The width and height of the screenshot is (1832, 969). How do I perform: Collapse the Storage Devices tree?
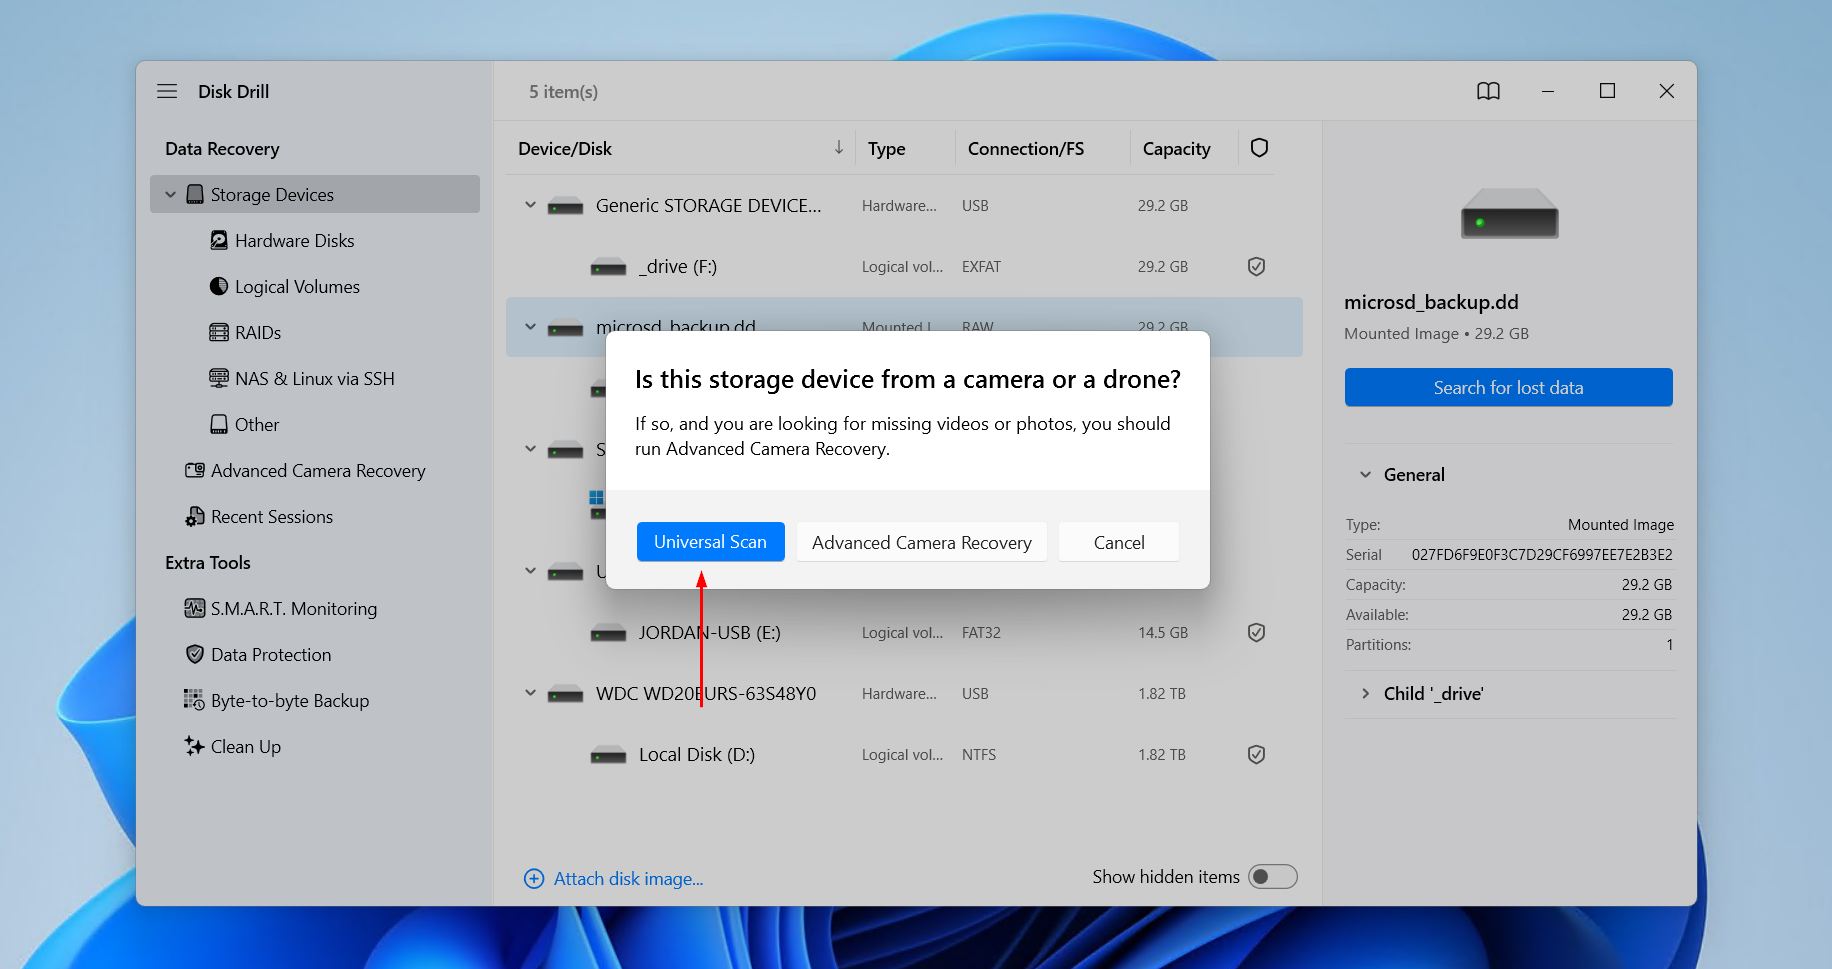point(170,195)
